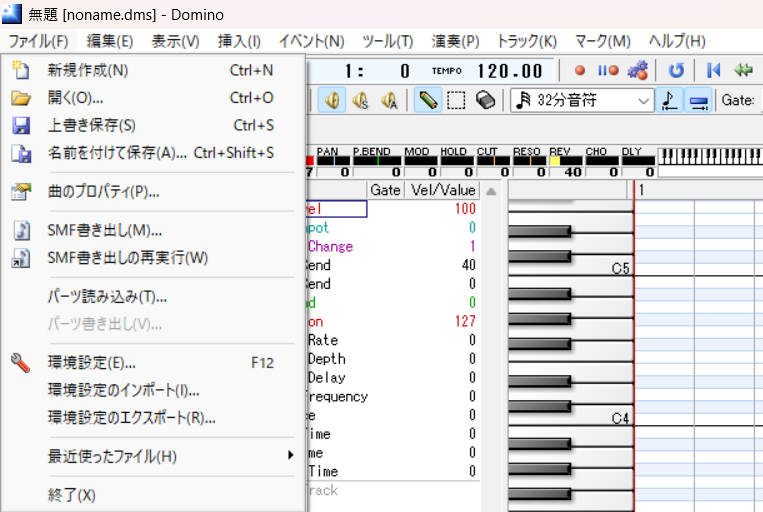Screen dimensions: 763x512
Task: Click the PAN meter value
Action: pos(333,172)
